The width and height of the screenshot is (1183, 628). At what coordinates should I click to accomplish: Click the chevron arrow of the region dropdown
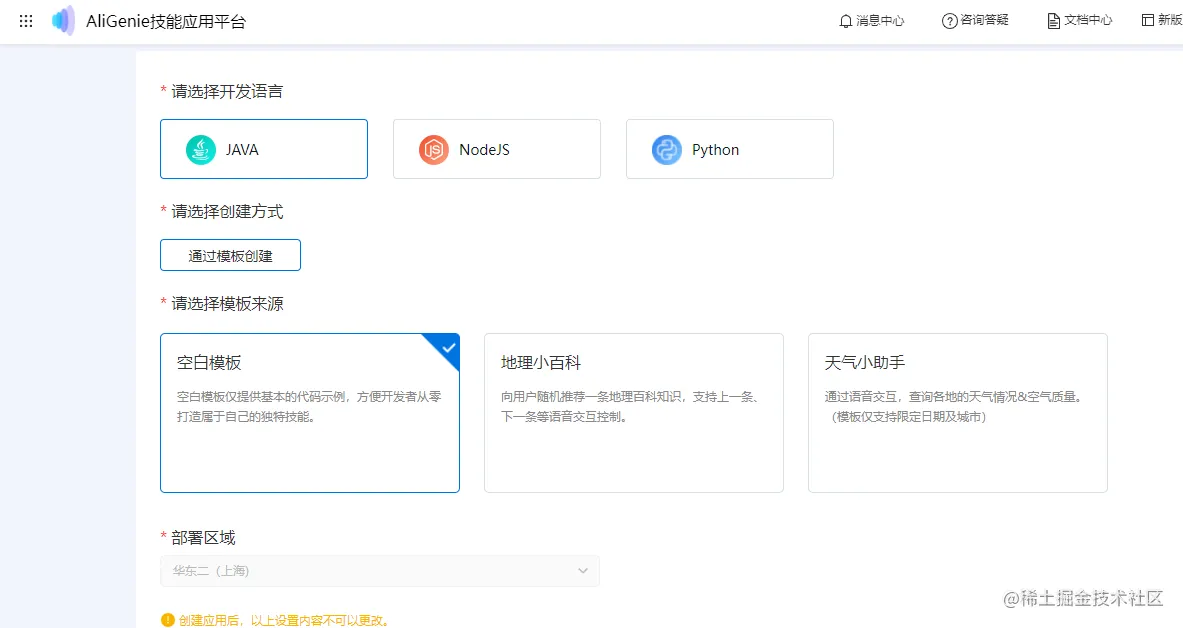582,571
